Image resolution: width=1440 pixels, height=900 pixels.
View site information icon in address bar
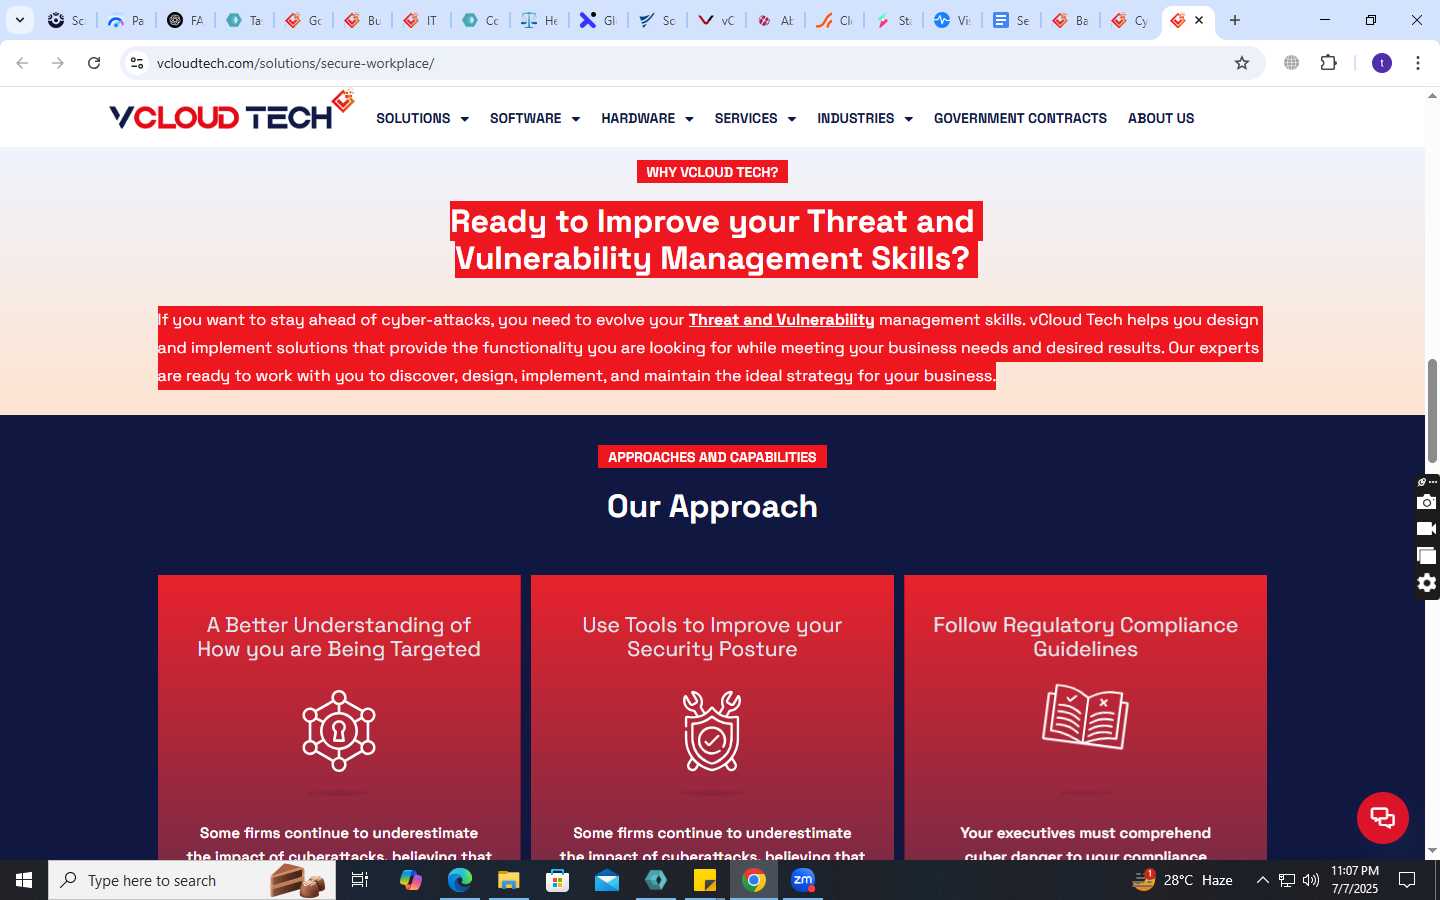(x=137, y=63)
